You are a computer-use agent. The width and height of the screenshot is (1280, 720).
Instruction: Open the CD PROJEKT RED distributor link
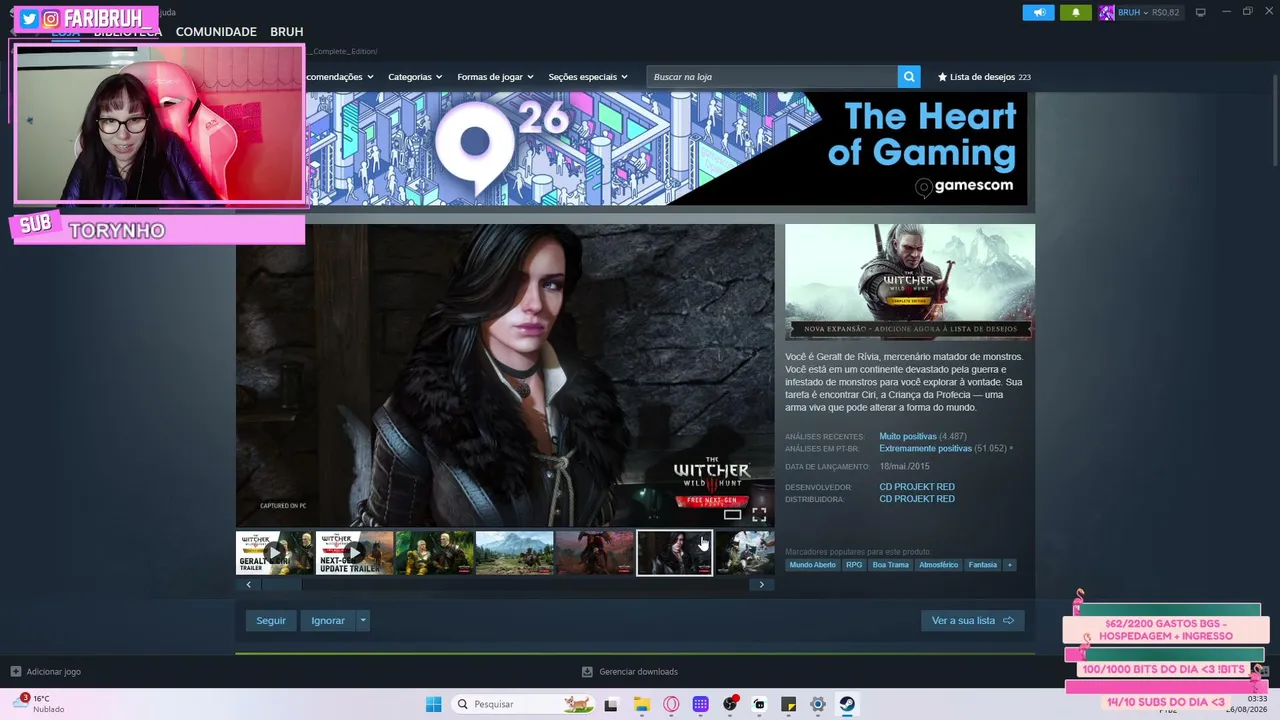pos(917,499)
